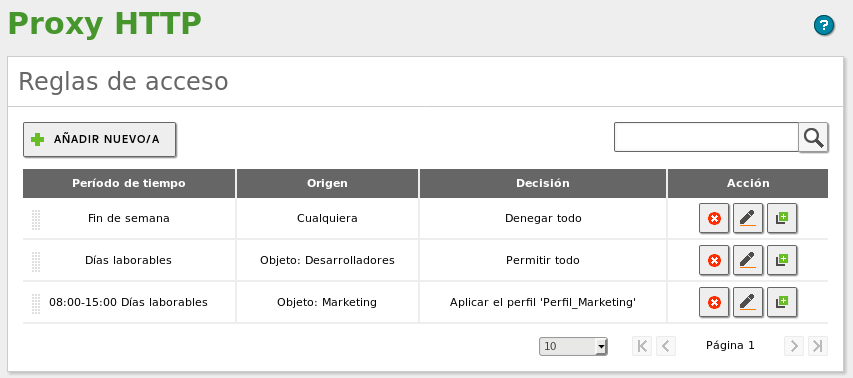853x378 pixels.
Task: Delete the Marketing rule
Action: 714,302
